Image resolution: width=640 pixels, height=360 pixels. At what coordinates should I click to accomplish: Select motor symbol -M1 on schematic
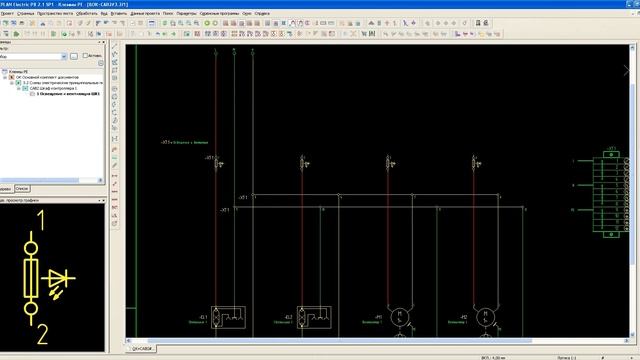point(400,317)
